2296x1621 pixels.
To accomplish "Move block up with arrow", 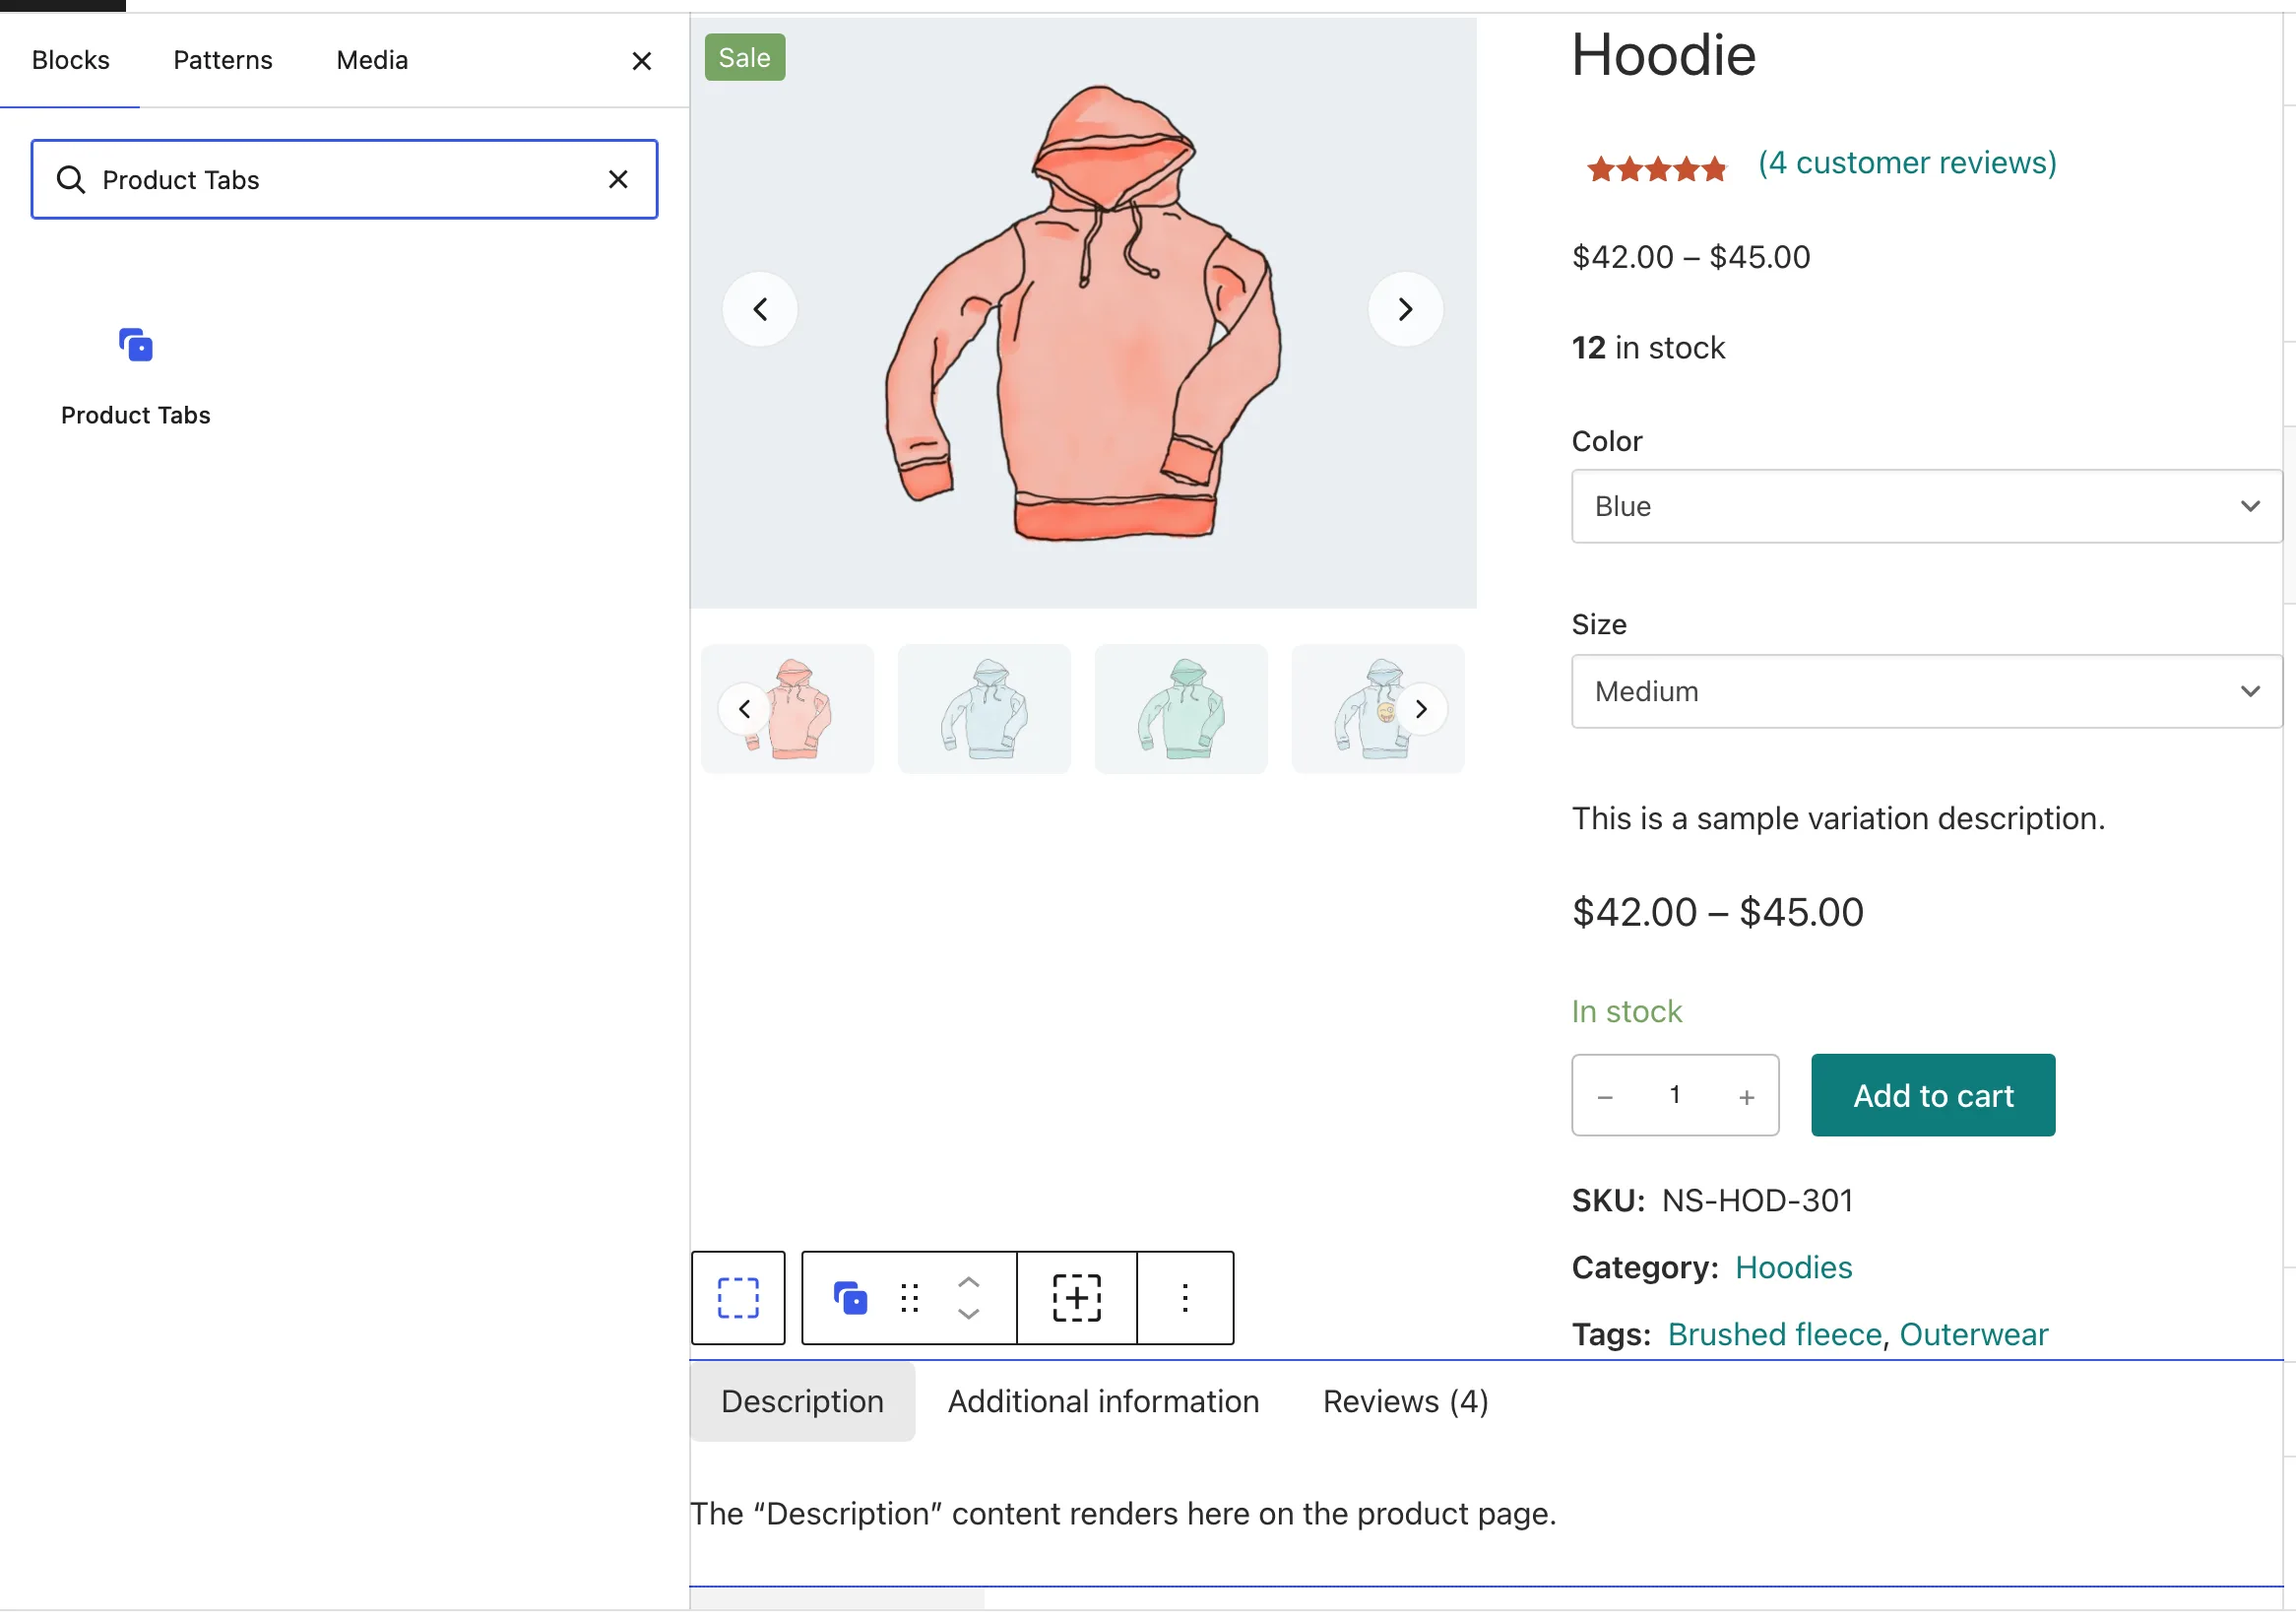I will [x=968, y=1282].
